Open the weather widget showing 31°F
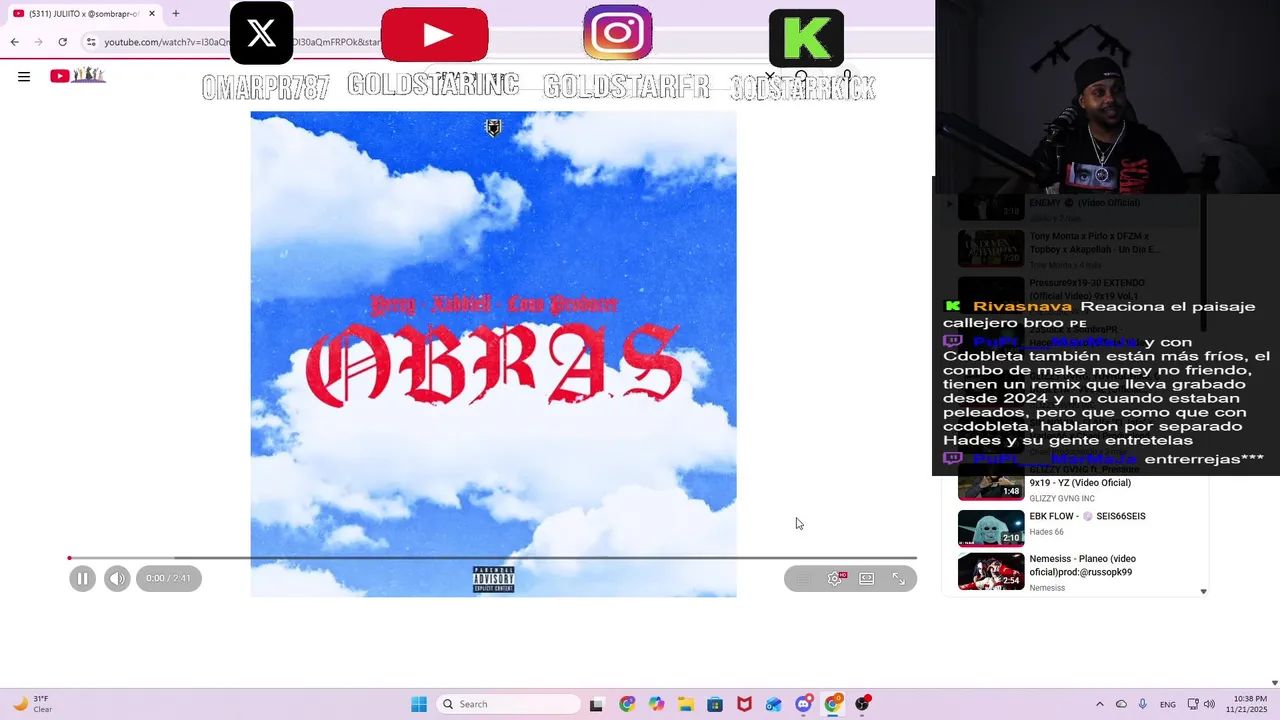This screenshot has width=1280, height=720. (x=32, y=704)
